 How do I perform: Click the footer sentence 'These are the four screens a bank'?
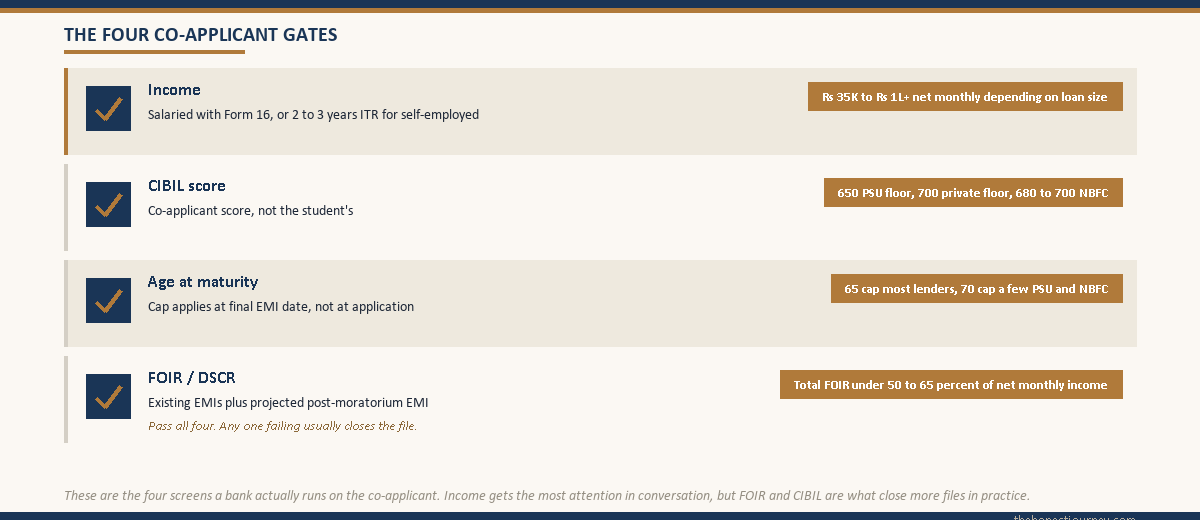[160, 495]
